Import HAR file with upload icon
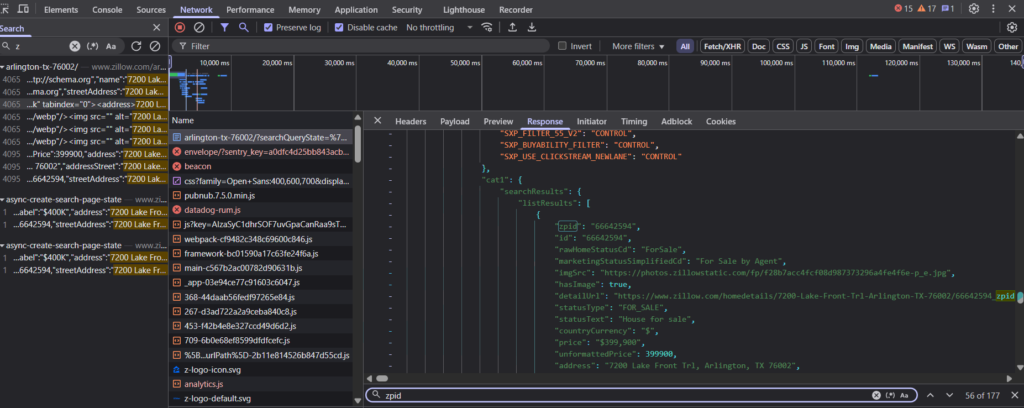The height and width of the screenshot is (408, 1024). coord(513,27)
